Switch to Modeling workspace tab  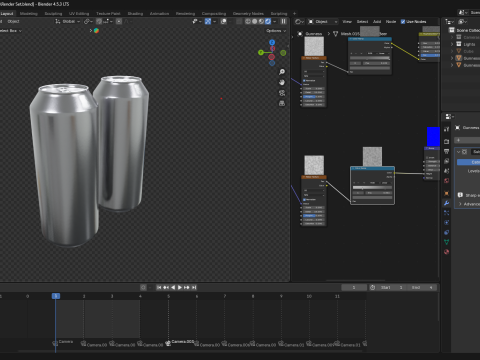pyautogui.click(x=29, y=14)
